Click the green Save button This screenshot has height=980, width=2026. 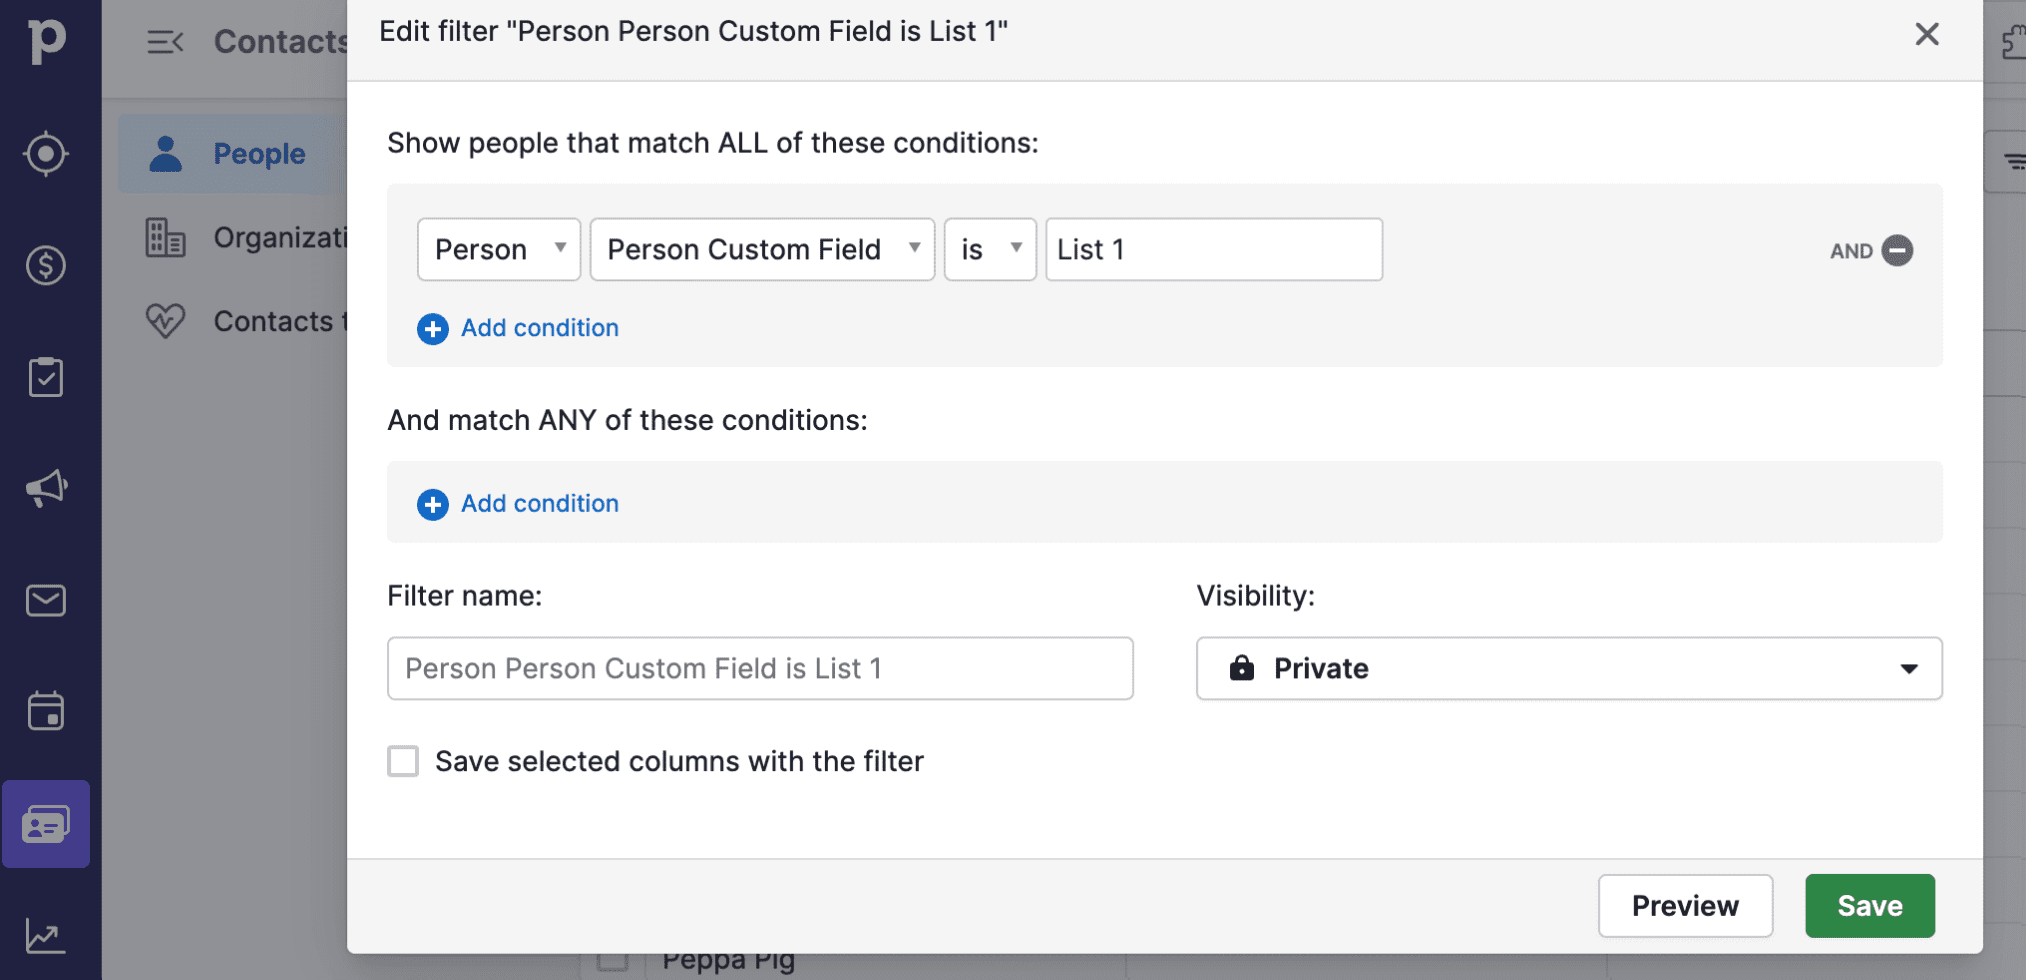coord(1869,906)
